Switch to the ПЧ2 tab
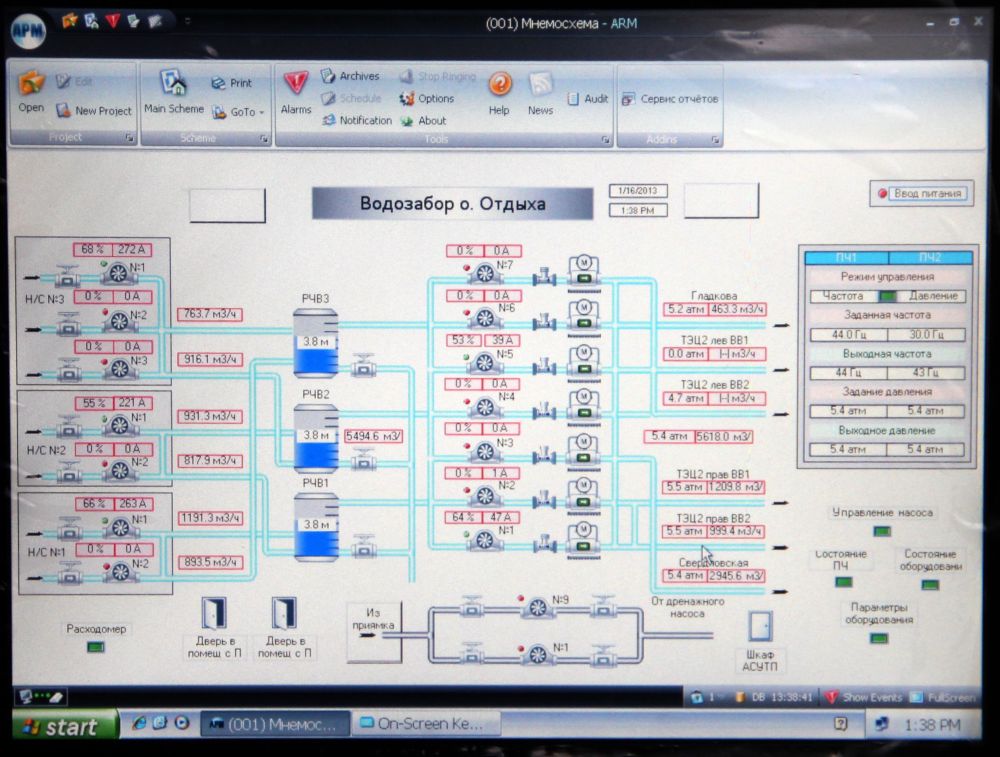1000x757 pixels. 930,257
